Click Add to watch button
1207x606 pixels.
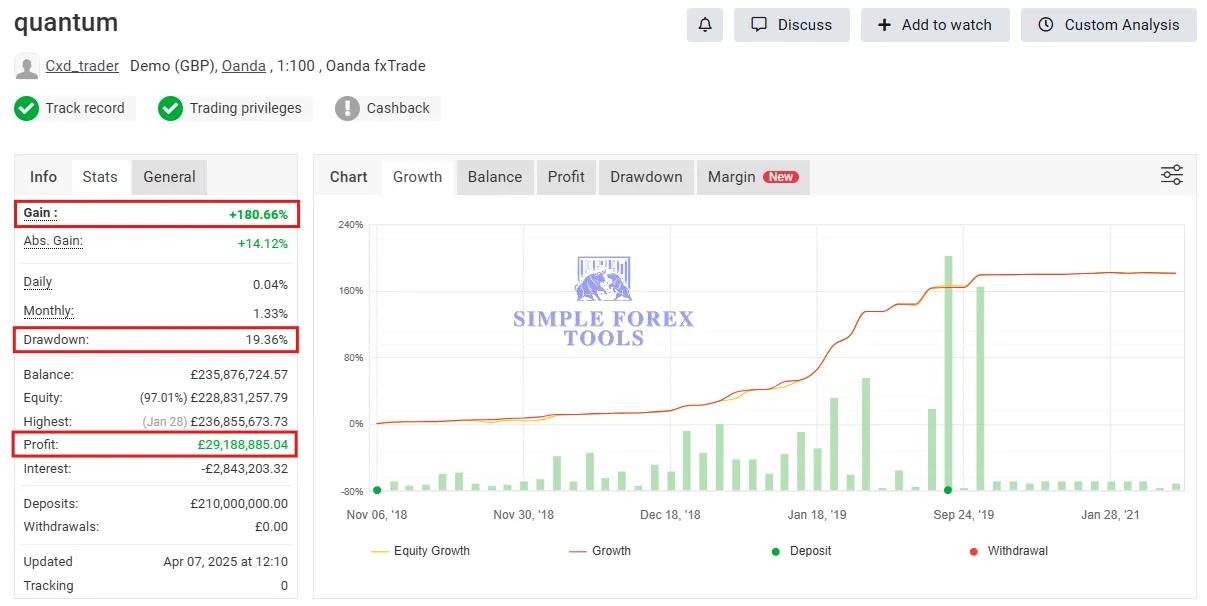tap(935, 25)
